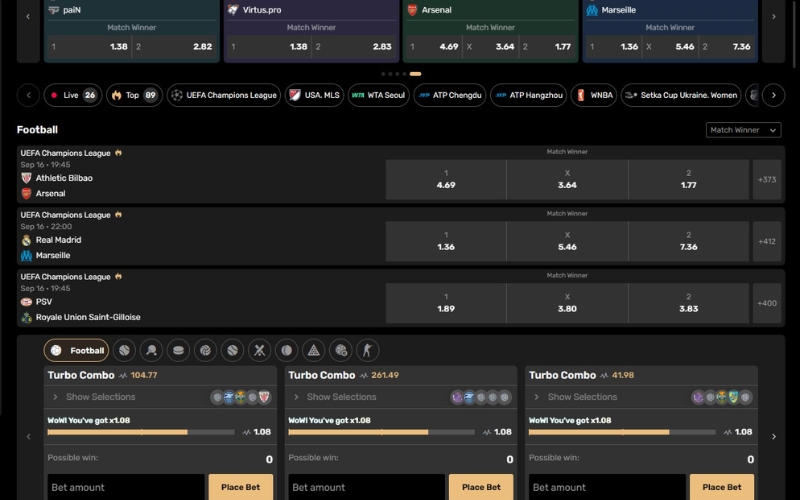Go to next featured match cards
Viewport: 800px width, 500px height.
coord(773,17)
